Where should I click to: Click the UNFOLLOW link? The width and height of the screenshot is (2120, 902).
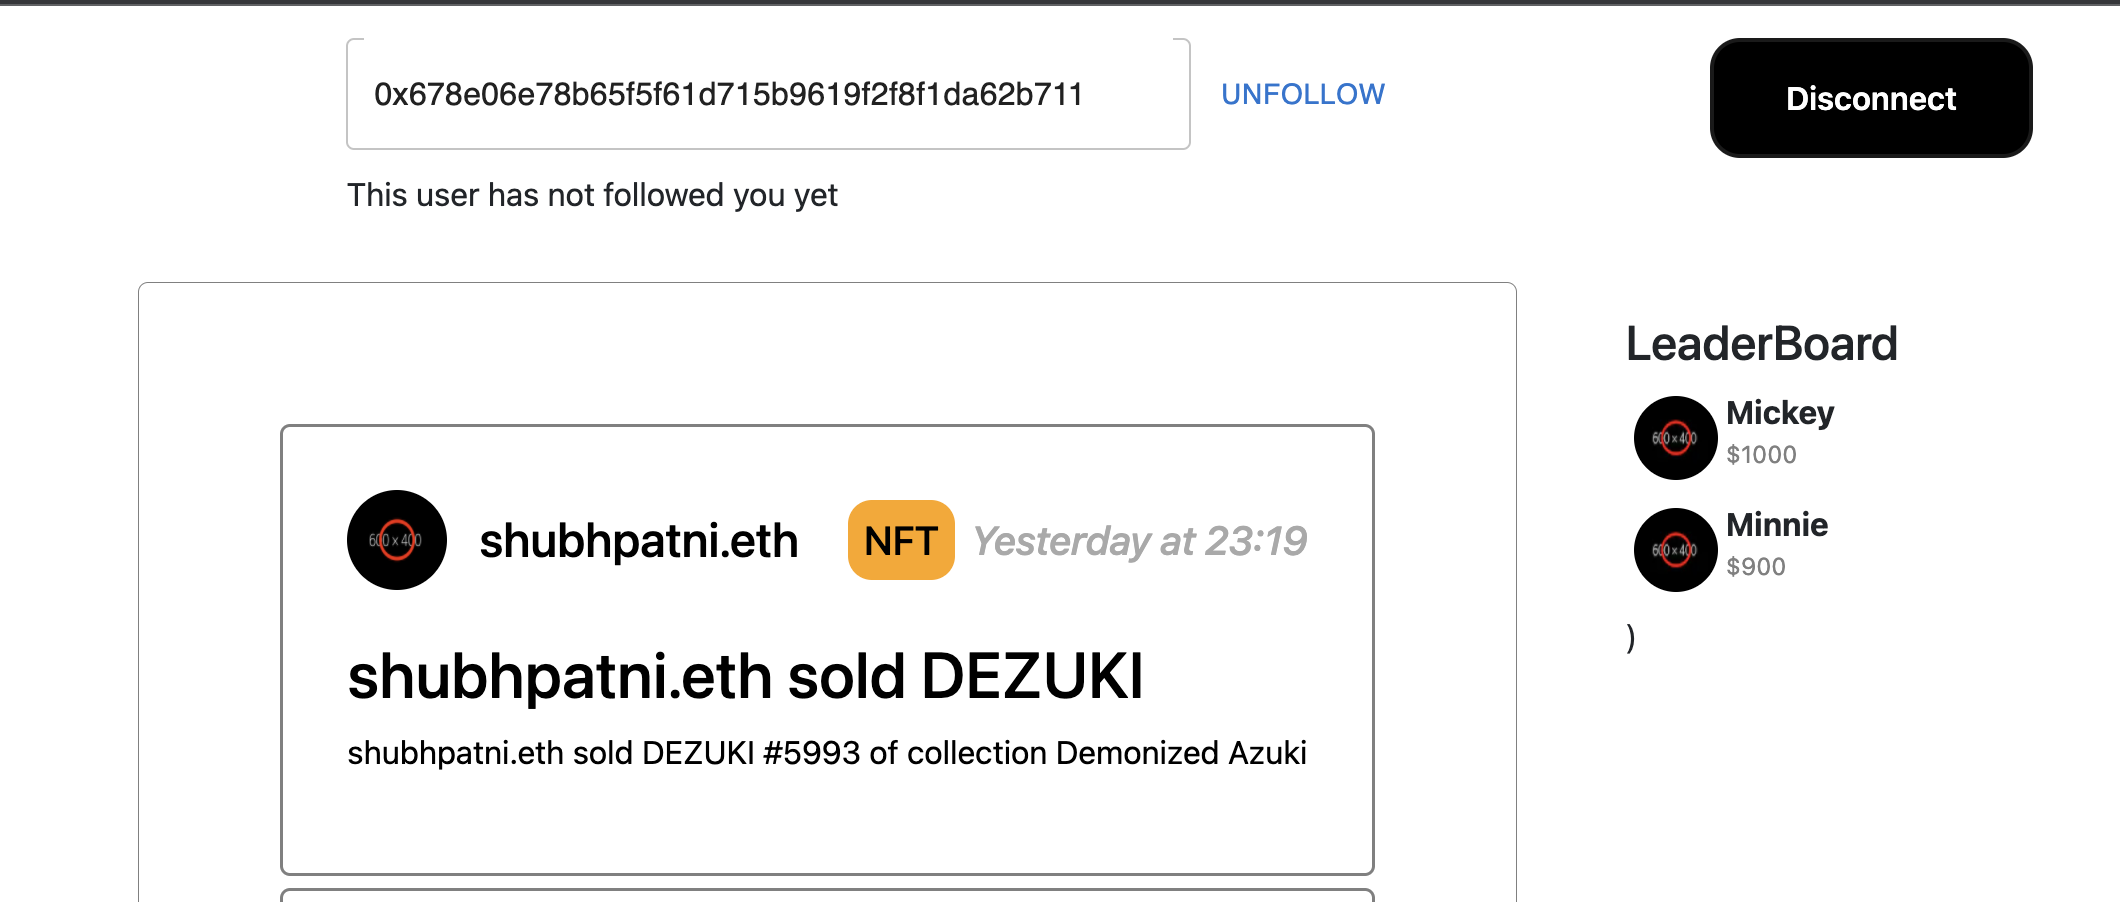pos(1302,94)
